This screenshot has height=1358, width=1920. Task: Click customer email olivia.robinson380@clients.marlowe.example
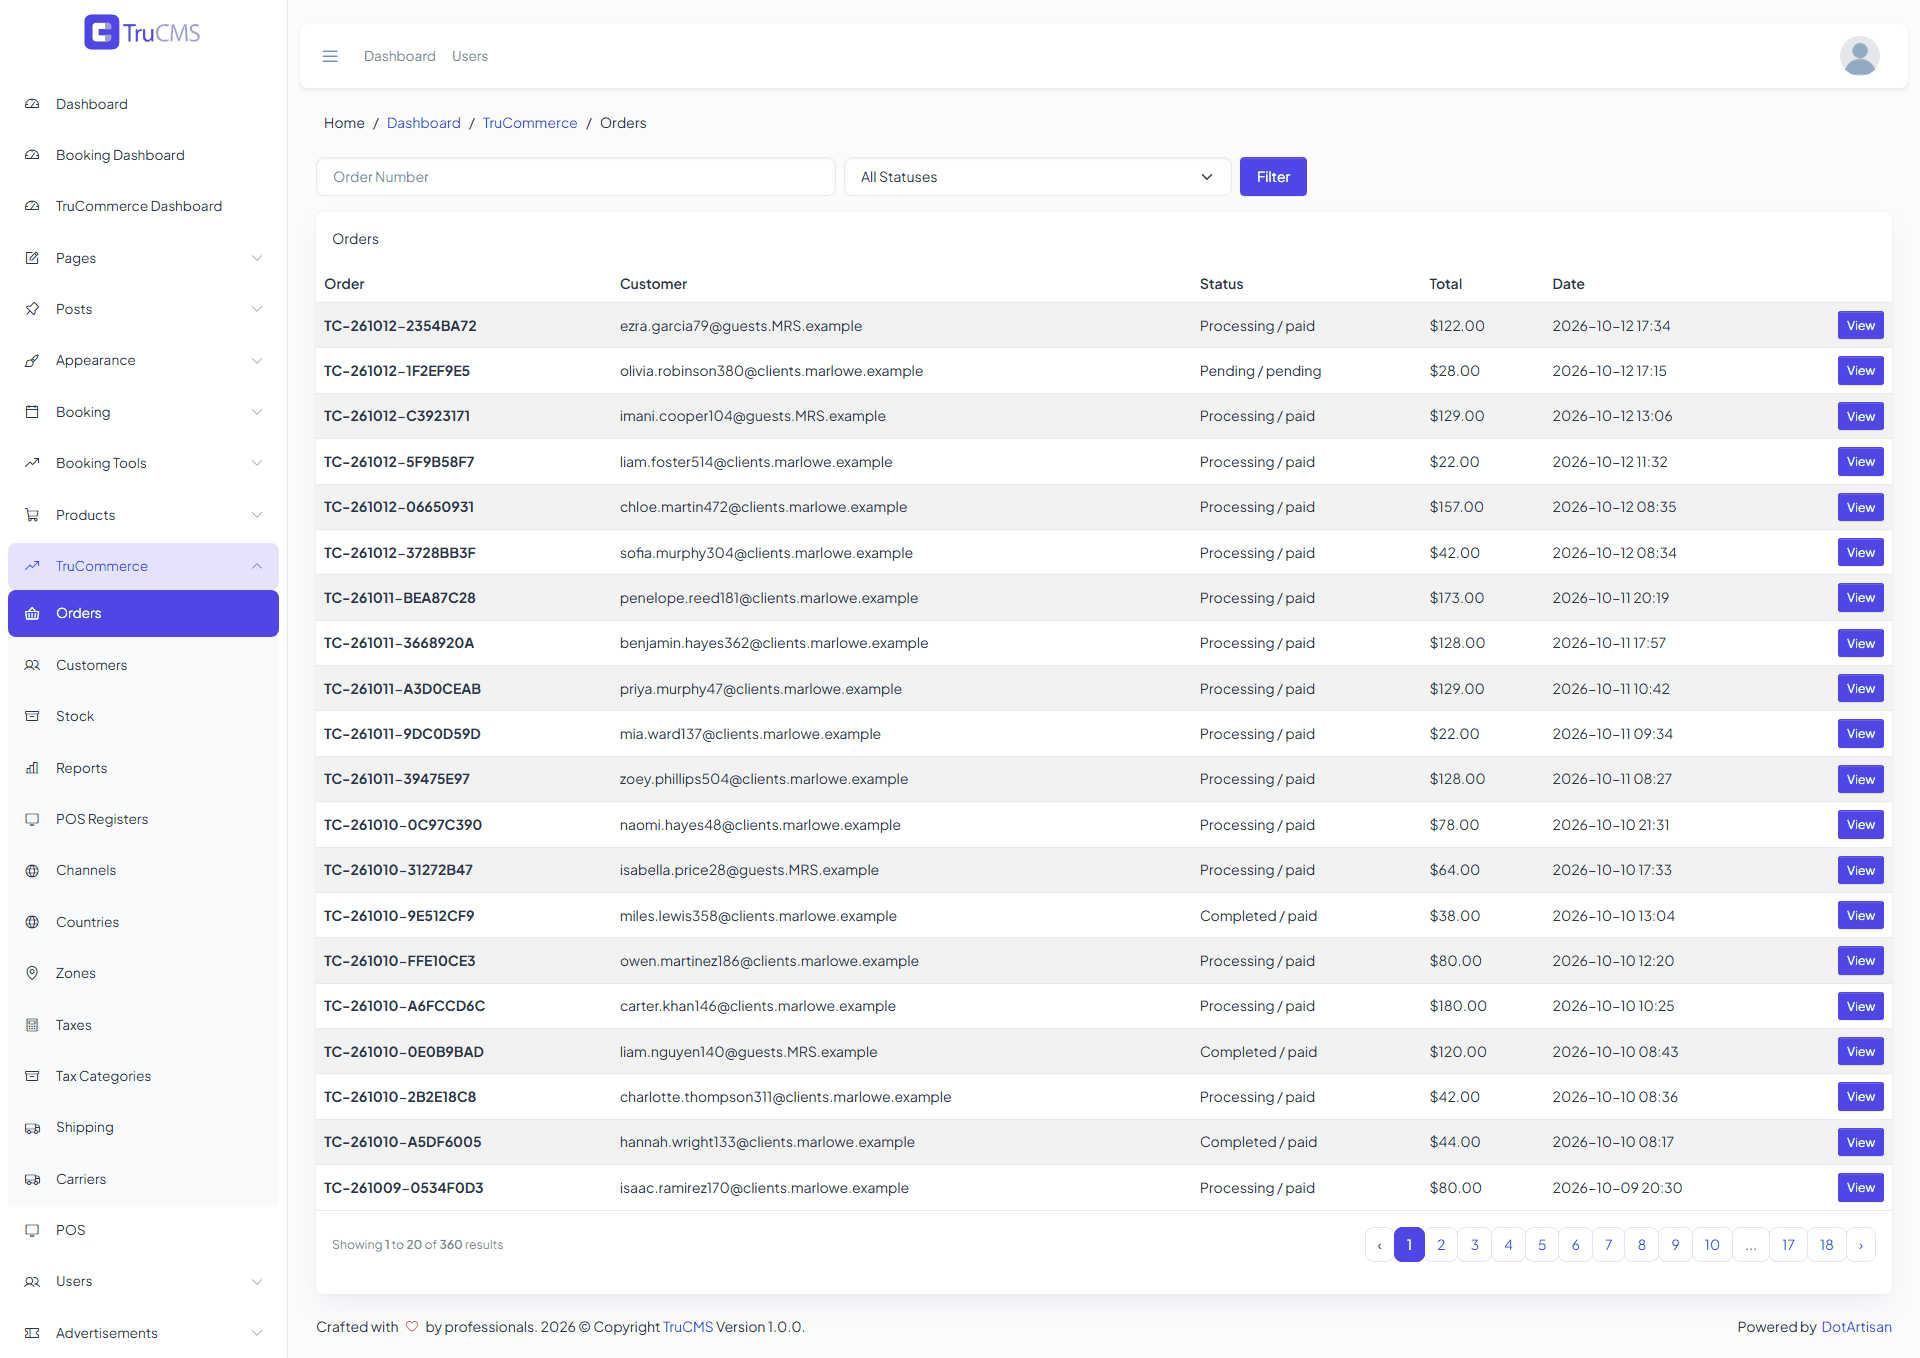pos(771,371)
